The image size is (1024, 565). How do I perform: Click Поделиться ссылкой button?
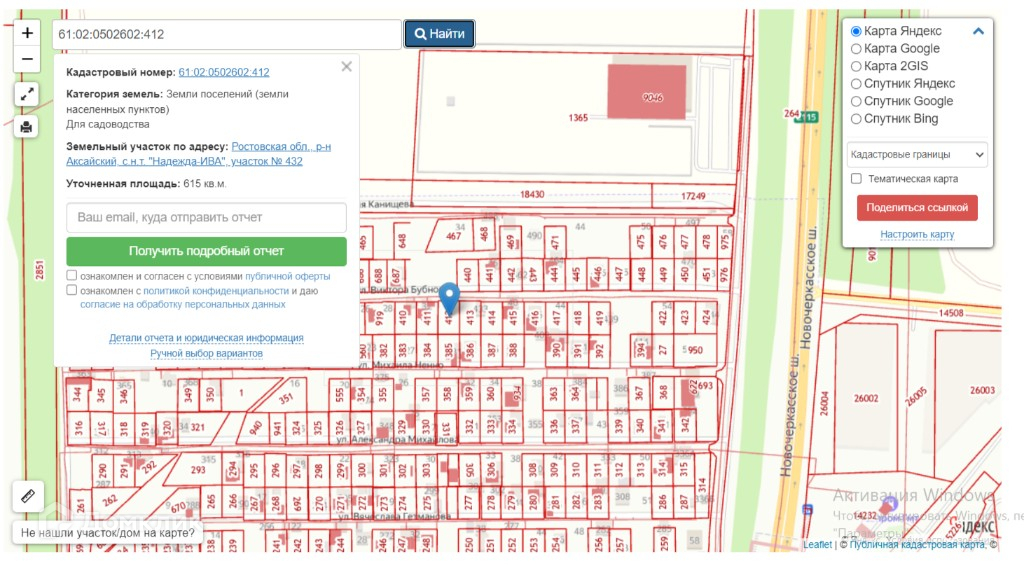917,208
